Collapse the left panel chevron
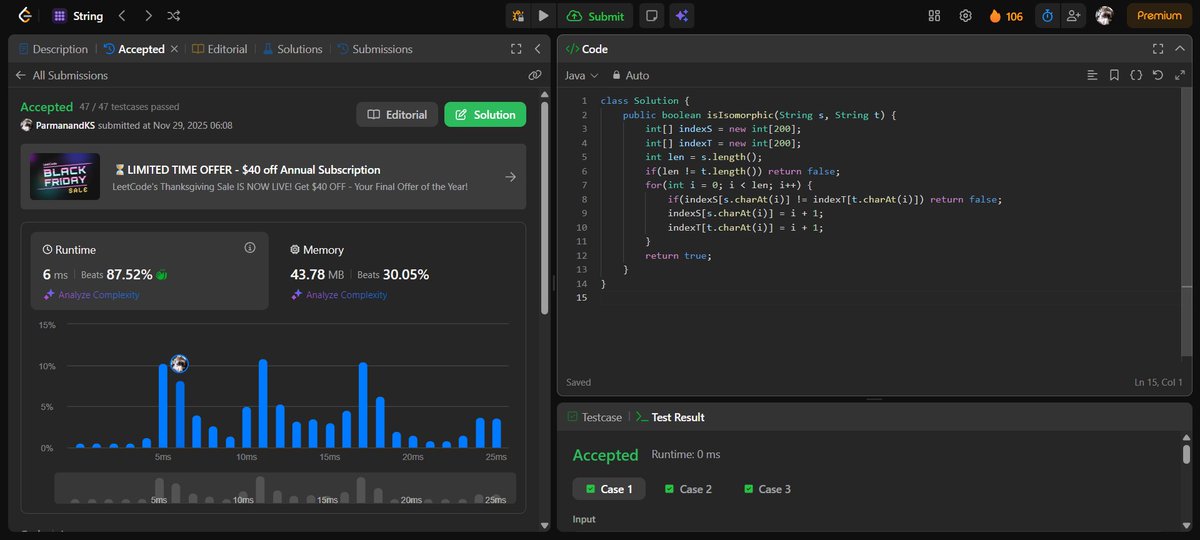The image size is (1200, 540). (x=537, y=49)
